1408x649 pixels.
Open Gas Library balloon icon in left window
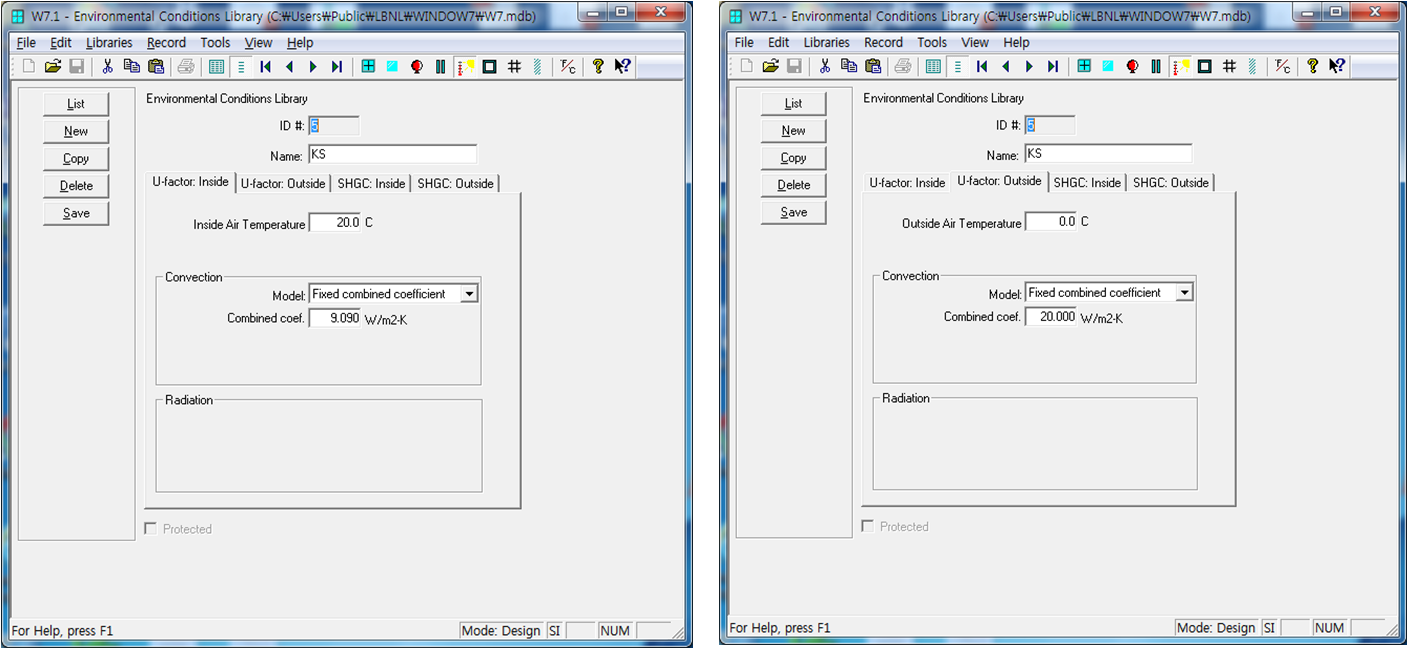tap(416, 67)
